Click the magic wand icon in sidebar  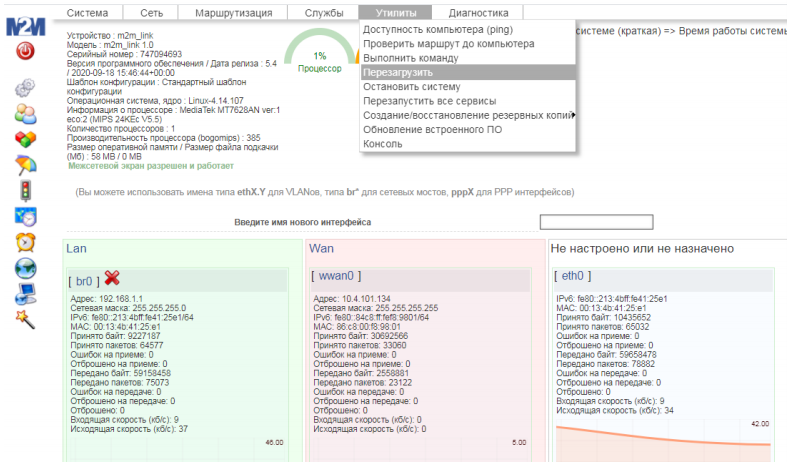tap(26, 318)
